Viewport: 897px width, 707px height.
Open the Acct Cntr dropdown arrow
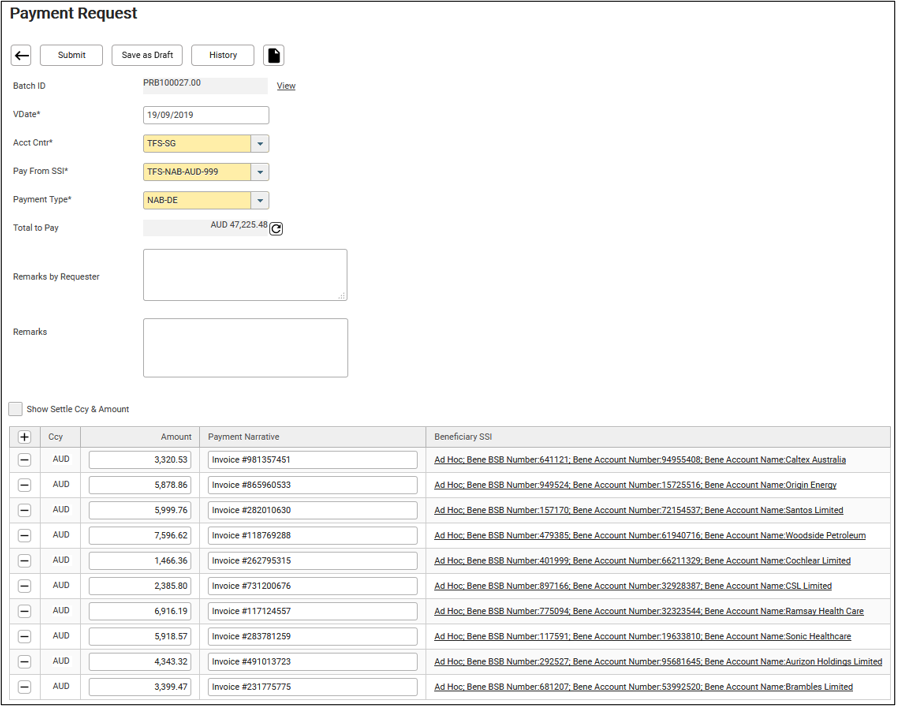click(x=260, y=144)
